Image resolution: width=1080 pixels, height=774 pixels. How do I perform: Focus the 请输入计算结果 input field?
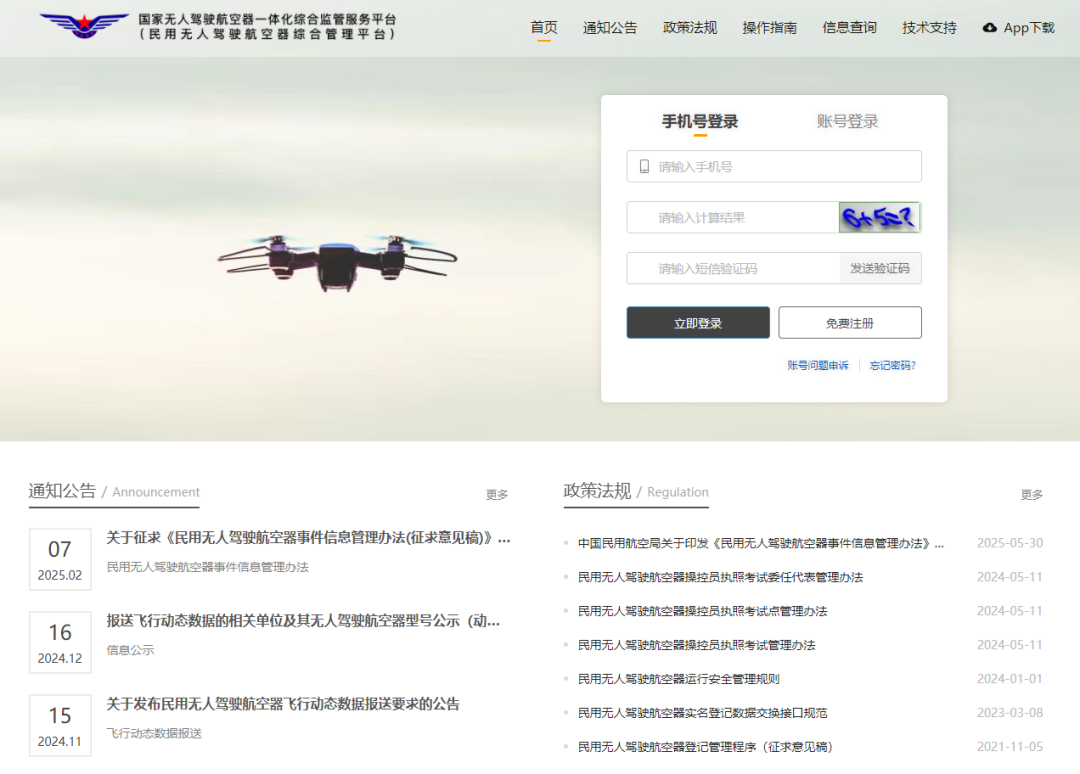point(733,218)
